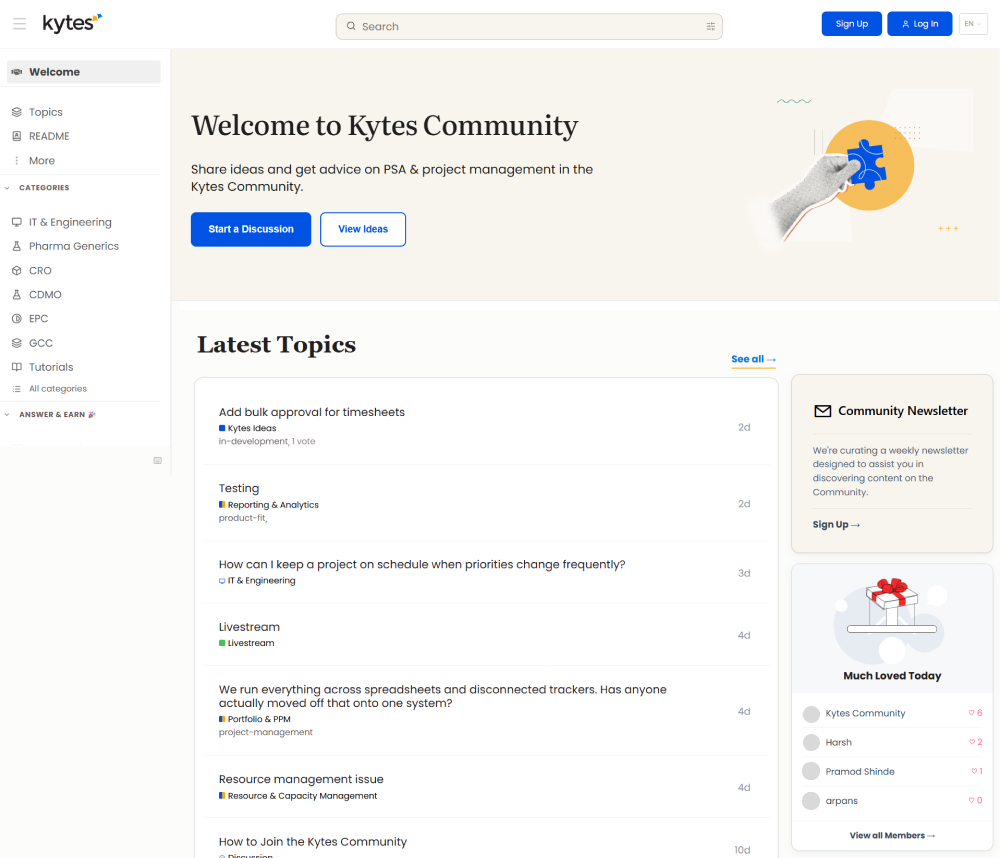Click View all Members link

click(892, 836)
